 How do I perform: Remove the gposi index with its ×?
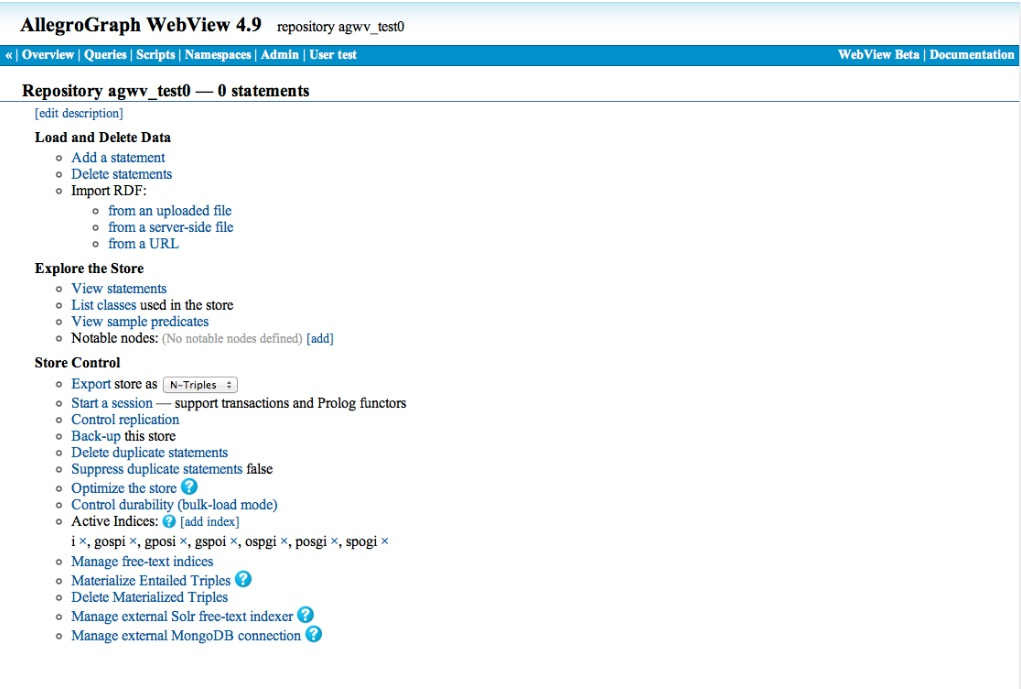(183, 541)
